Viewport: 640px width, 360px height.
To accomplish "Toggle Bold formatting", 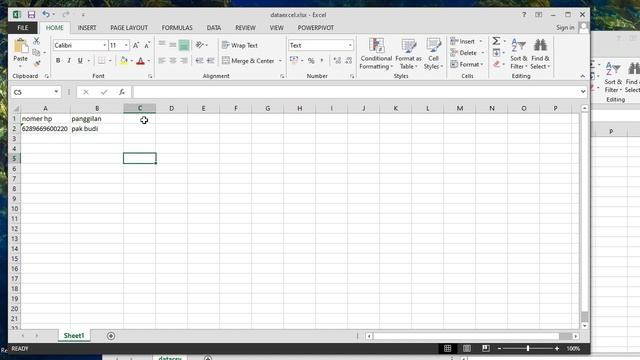I will 58,61.
